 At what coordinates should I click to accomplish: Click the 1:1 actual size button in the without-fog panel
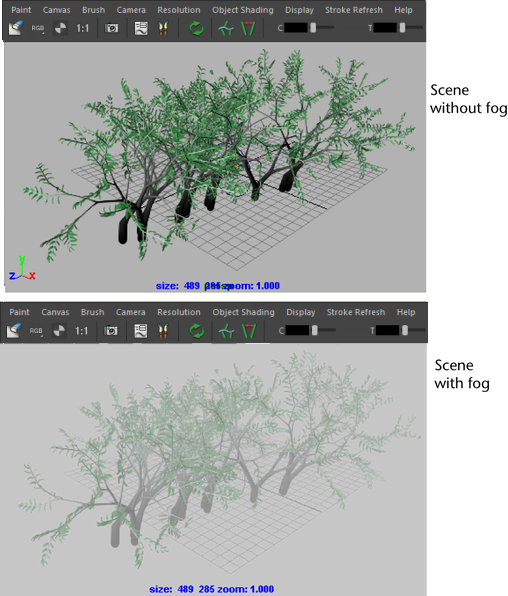tap(83, 28)
